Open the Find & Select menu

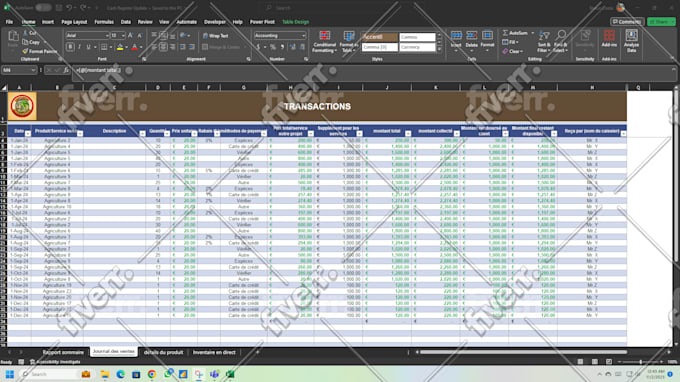pos(560,42)
